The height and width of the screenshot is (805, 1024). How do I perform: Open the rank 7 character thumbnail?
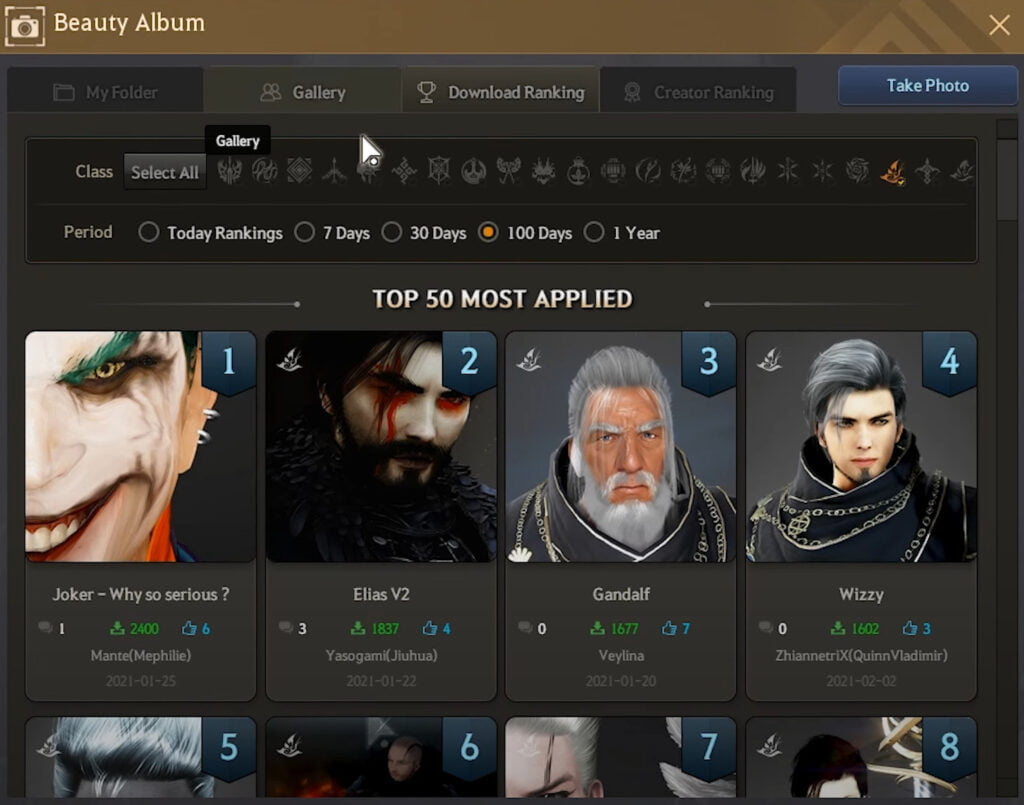(x=621, y=757)
